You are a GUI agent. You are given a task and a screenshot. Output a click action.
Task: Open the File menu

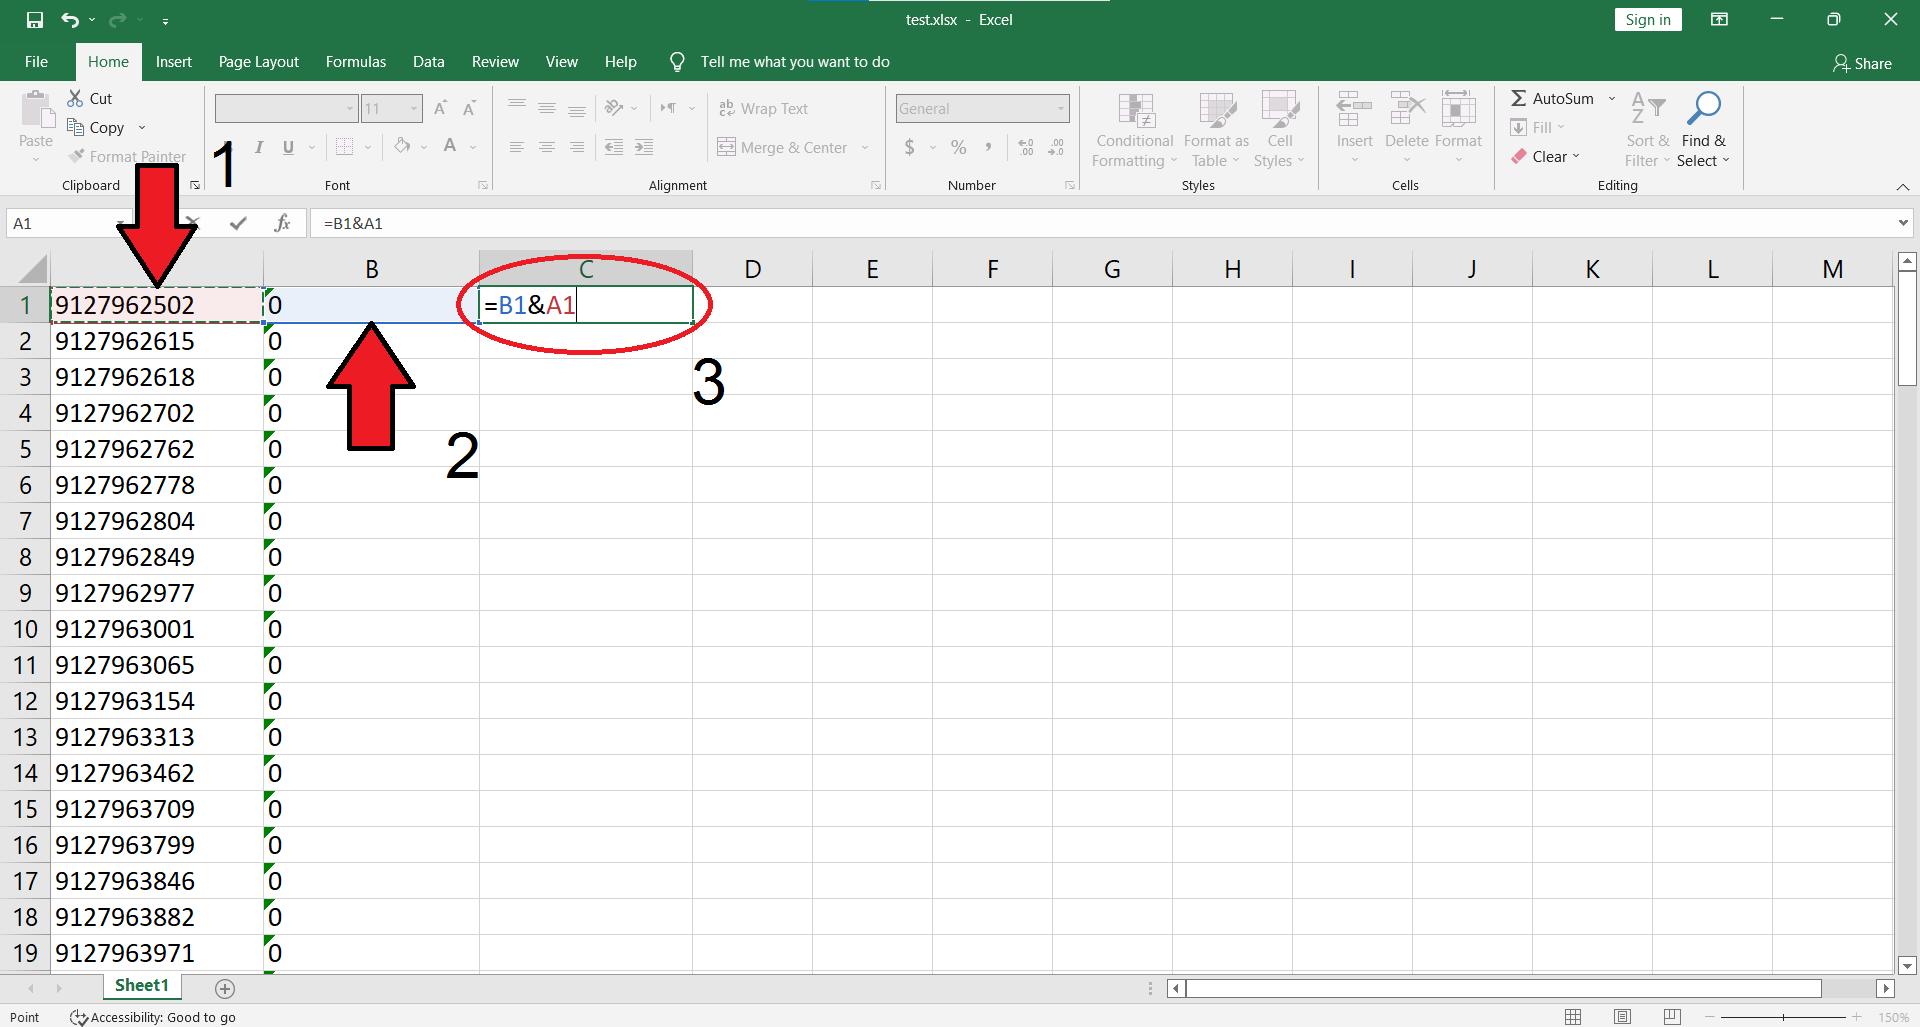(36, 62)
